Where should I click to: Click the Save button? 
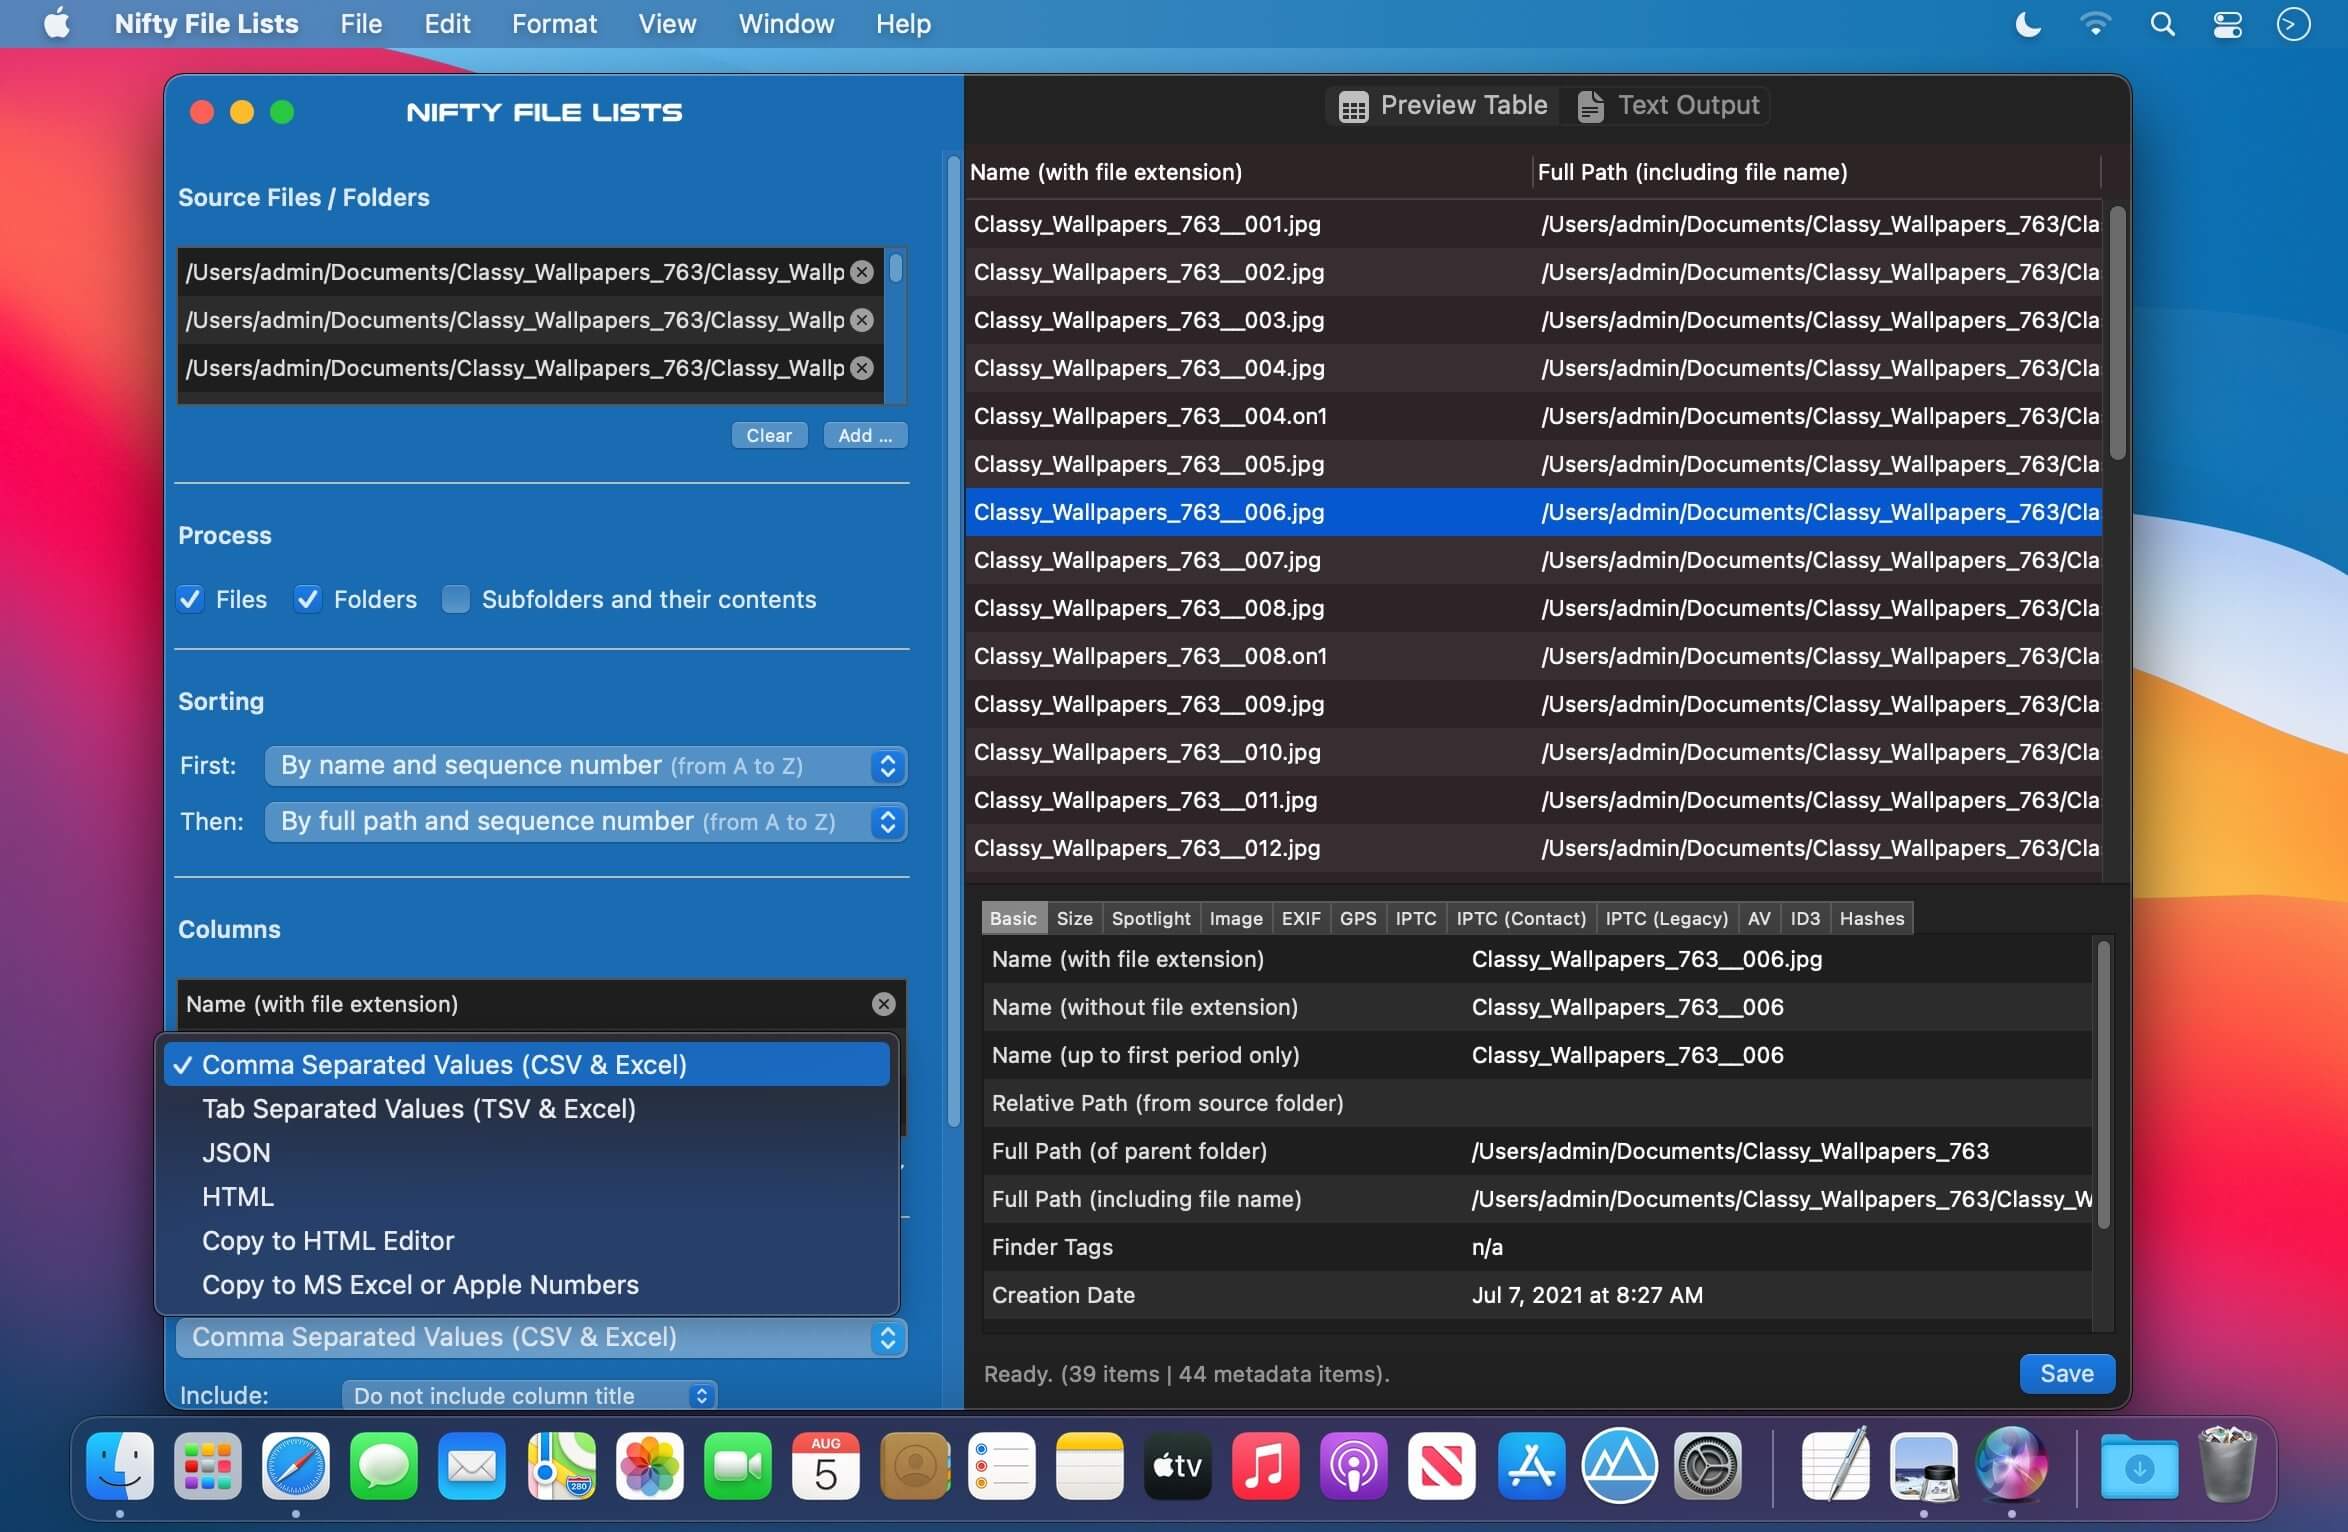coord(2066,1373)
